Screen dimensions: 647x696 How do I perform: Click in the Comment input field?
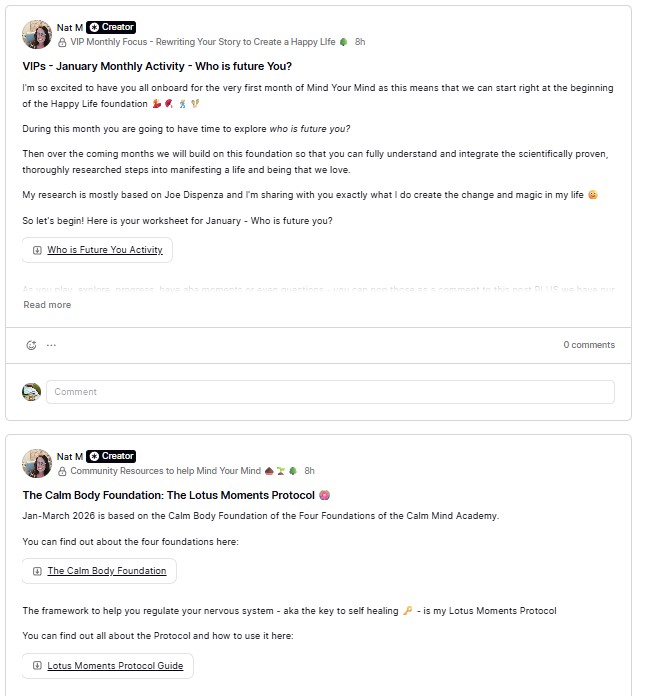pos(330,392)
